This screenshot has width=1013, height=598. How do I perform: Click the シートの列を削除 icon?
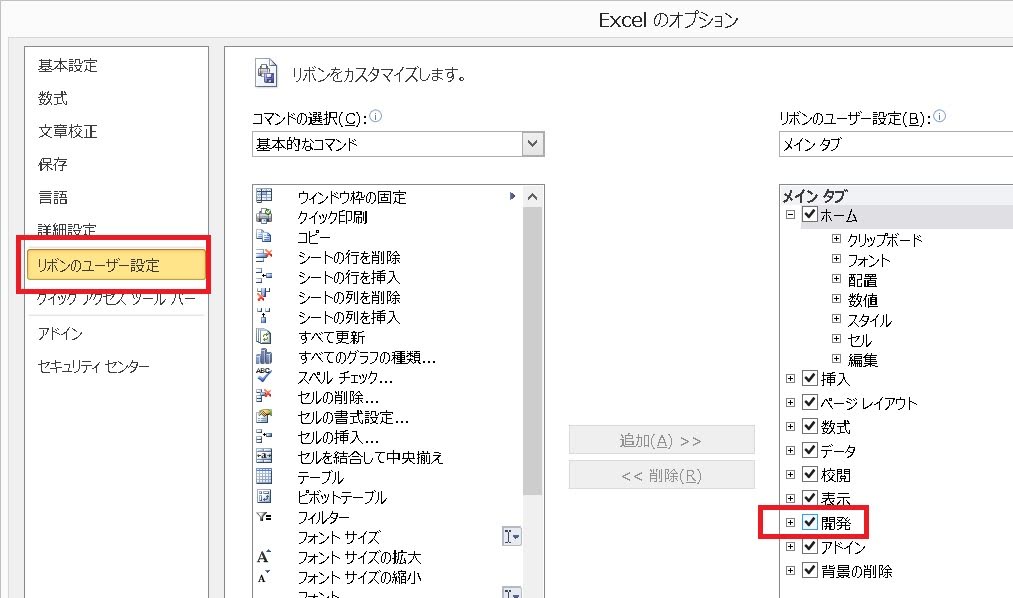click(x=264, y=296)
